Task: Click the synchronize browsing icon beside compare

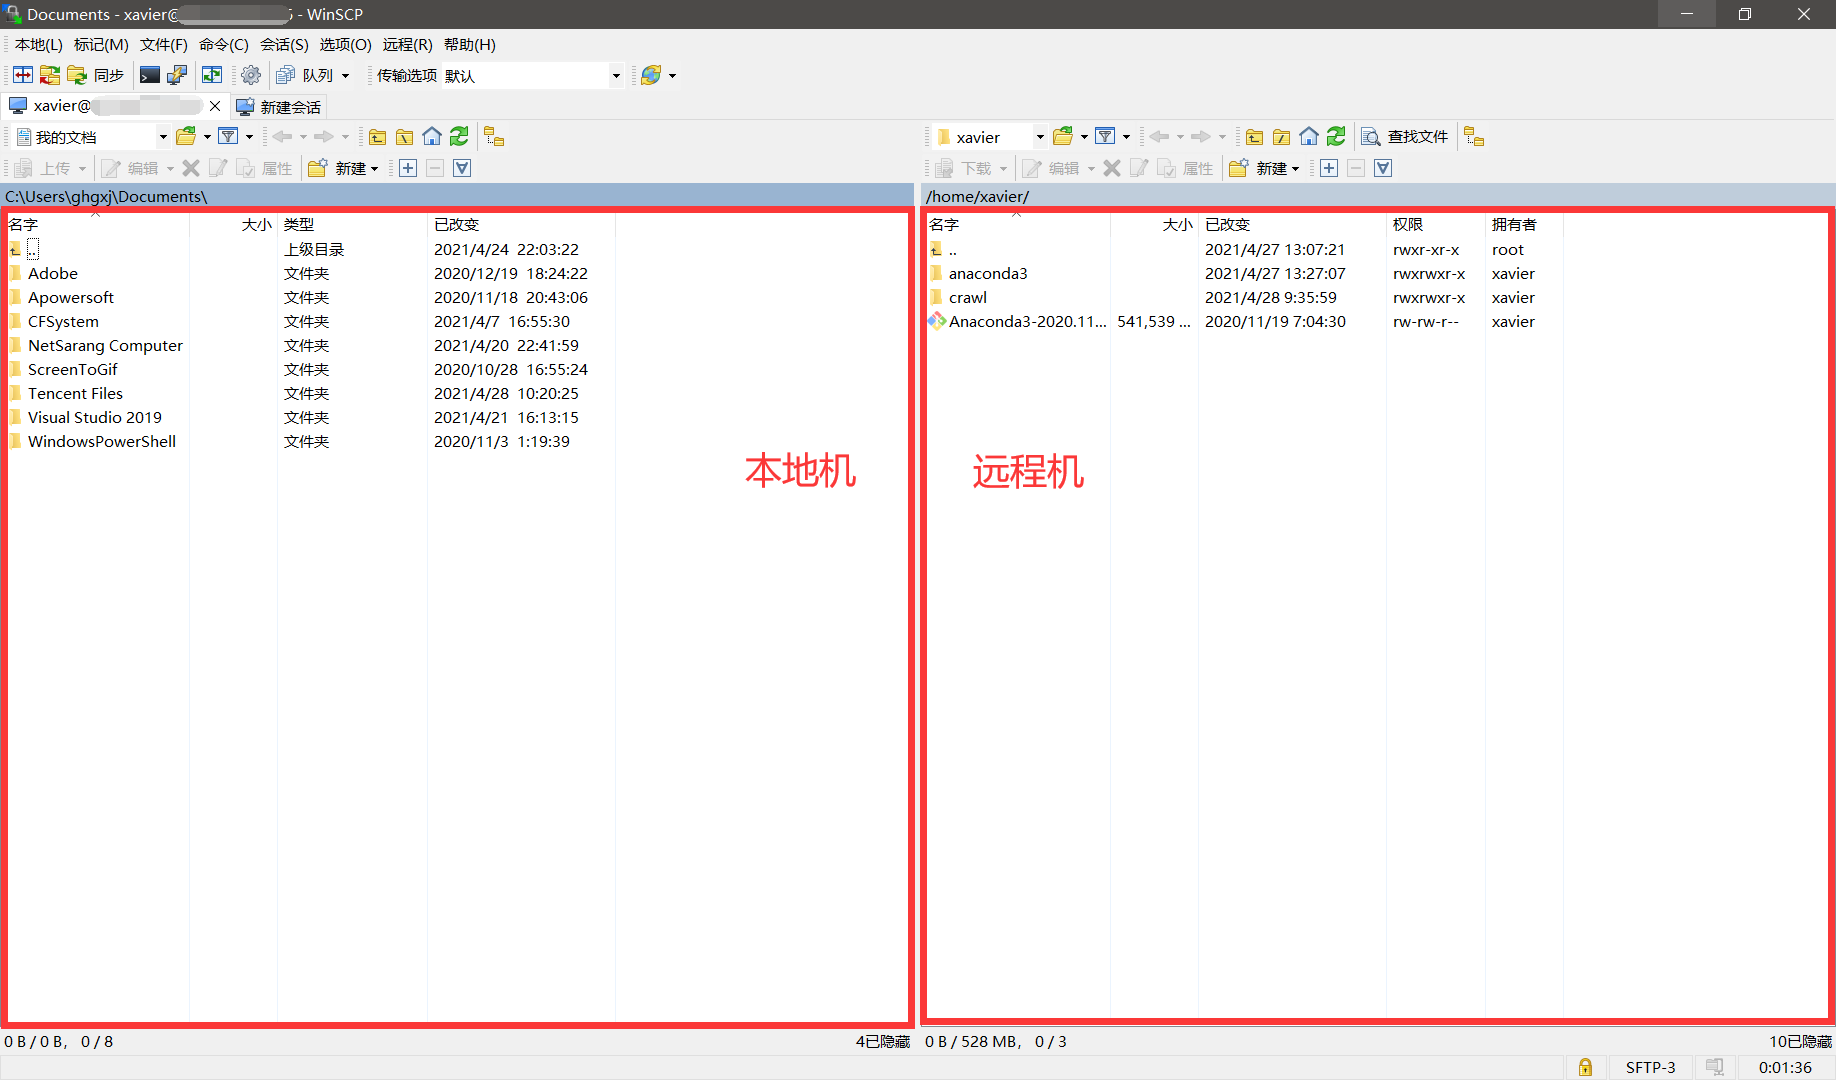Action: 49,75
